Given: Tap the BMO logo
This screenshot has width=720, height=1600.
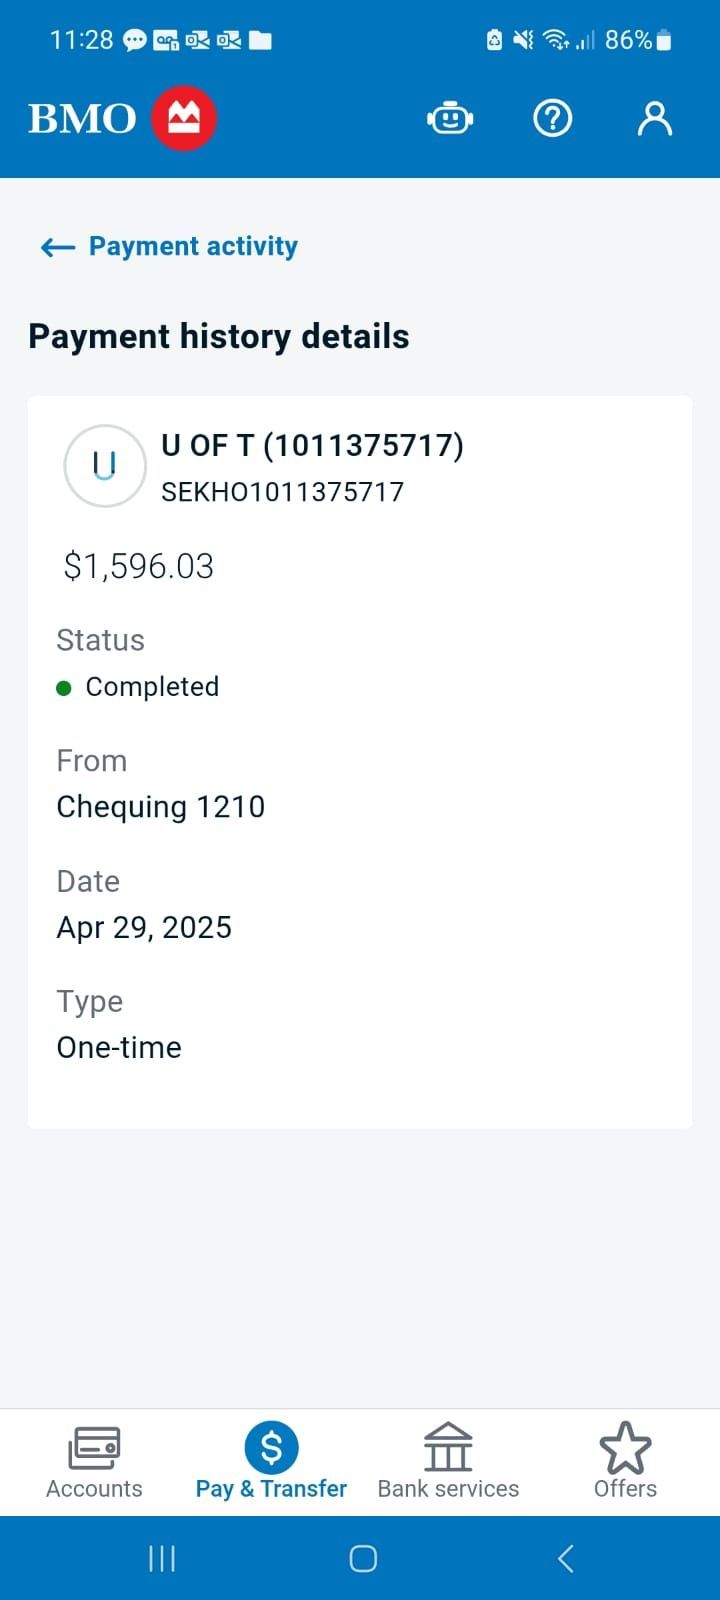Looking at the screenshot, I should tap(122, 118).
